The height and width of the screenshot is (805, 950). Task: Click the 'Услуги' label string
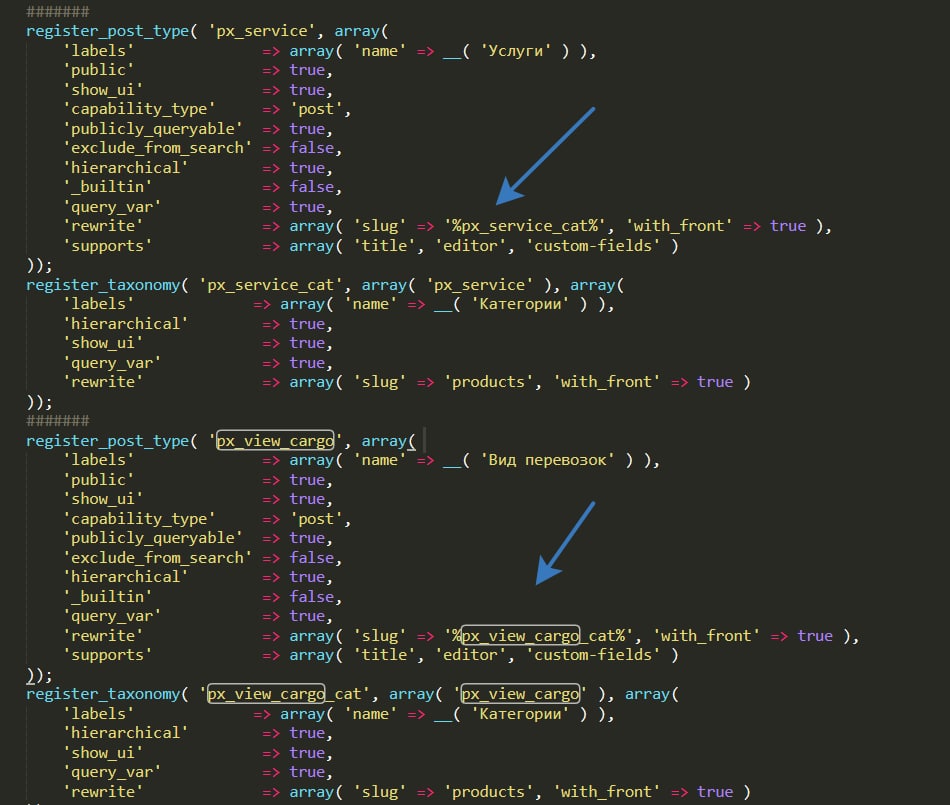coord(516,51)
